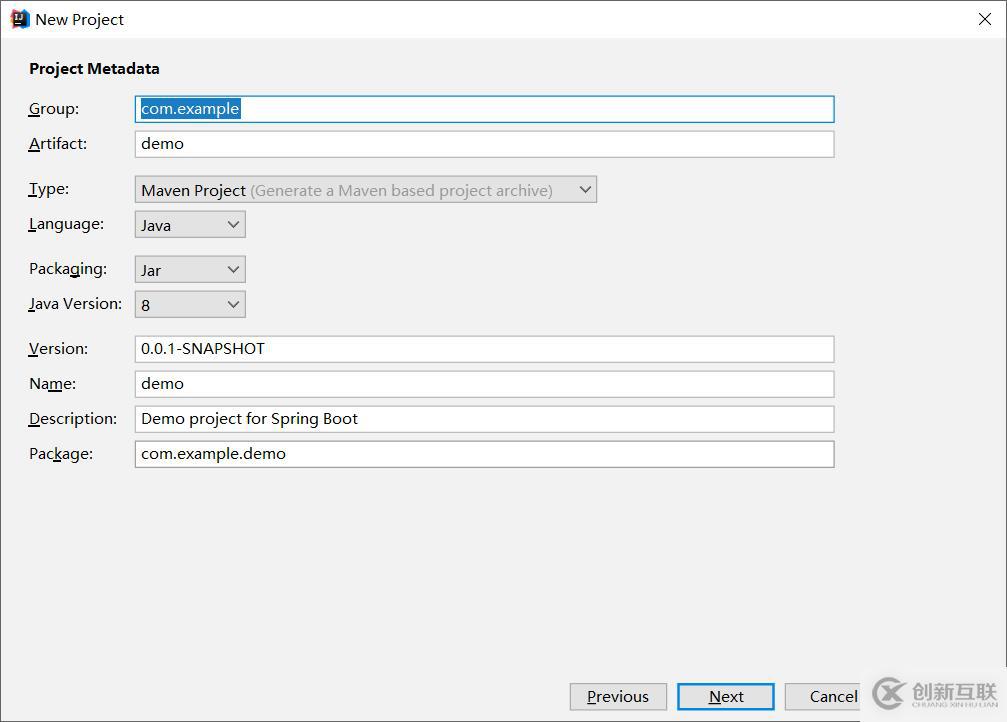Click the Project Metadata heading
The image size is (1007, 722).
94,69
